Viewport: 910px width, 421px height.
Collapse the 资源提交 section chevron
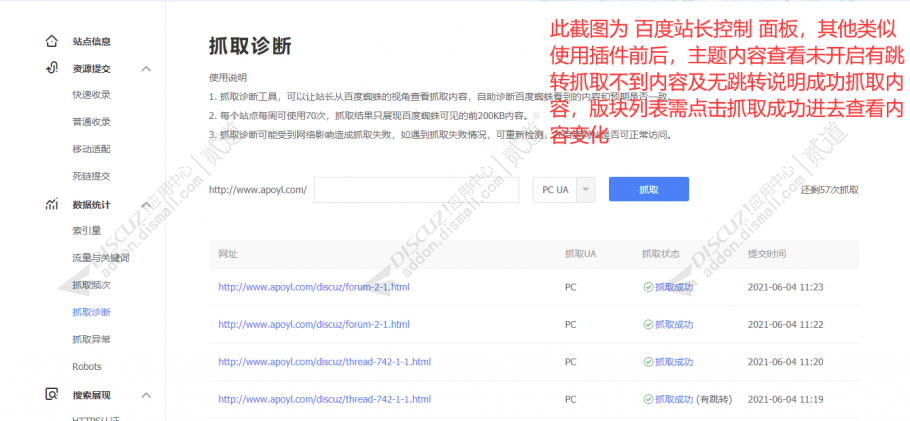(146, 69)
